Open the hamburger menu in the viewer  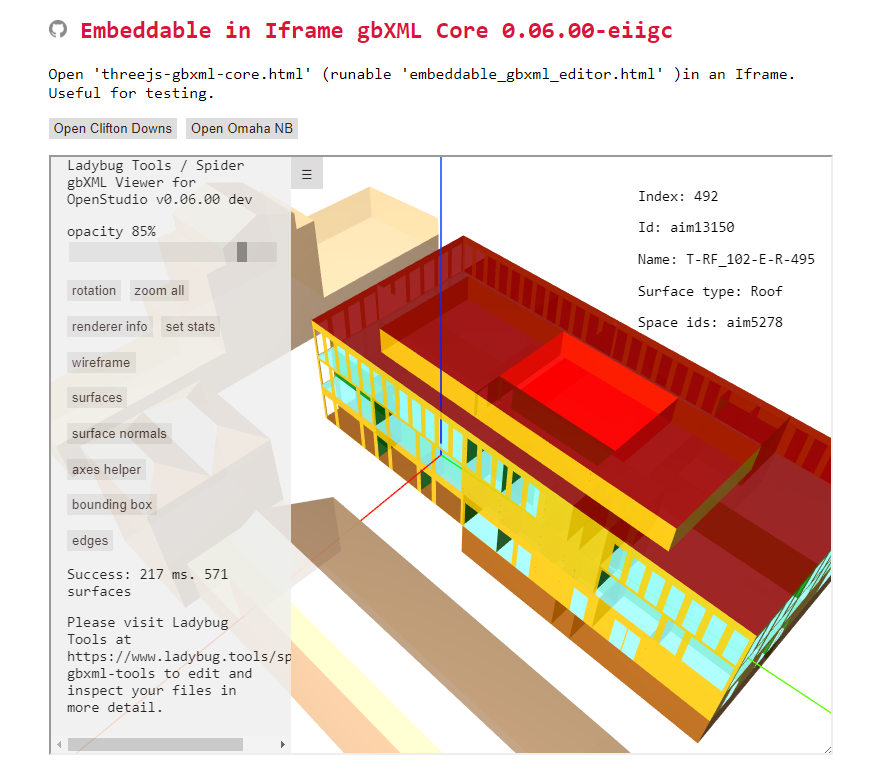tap(306, 173)
